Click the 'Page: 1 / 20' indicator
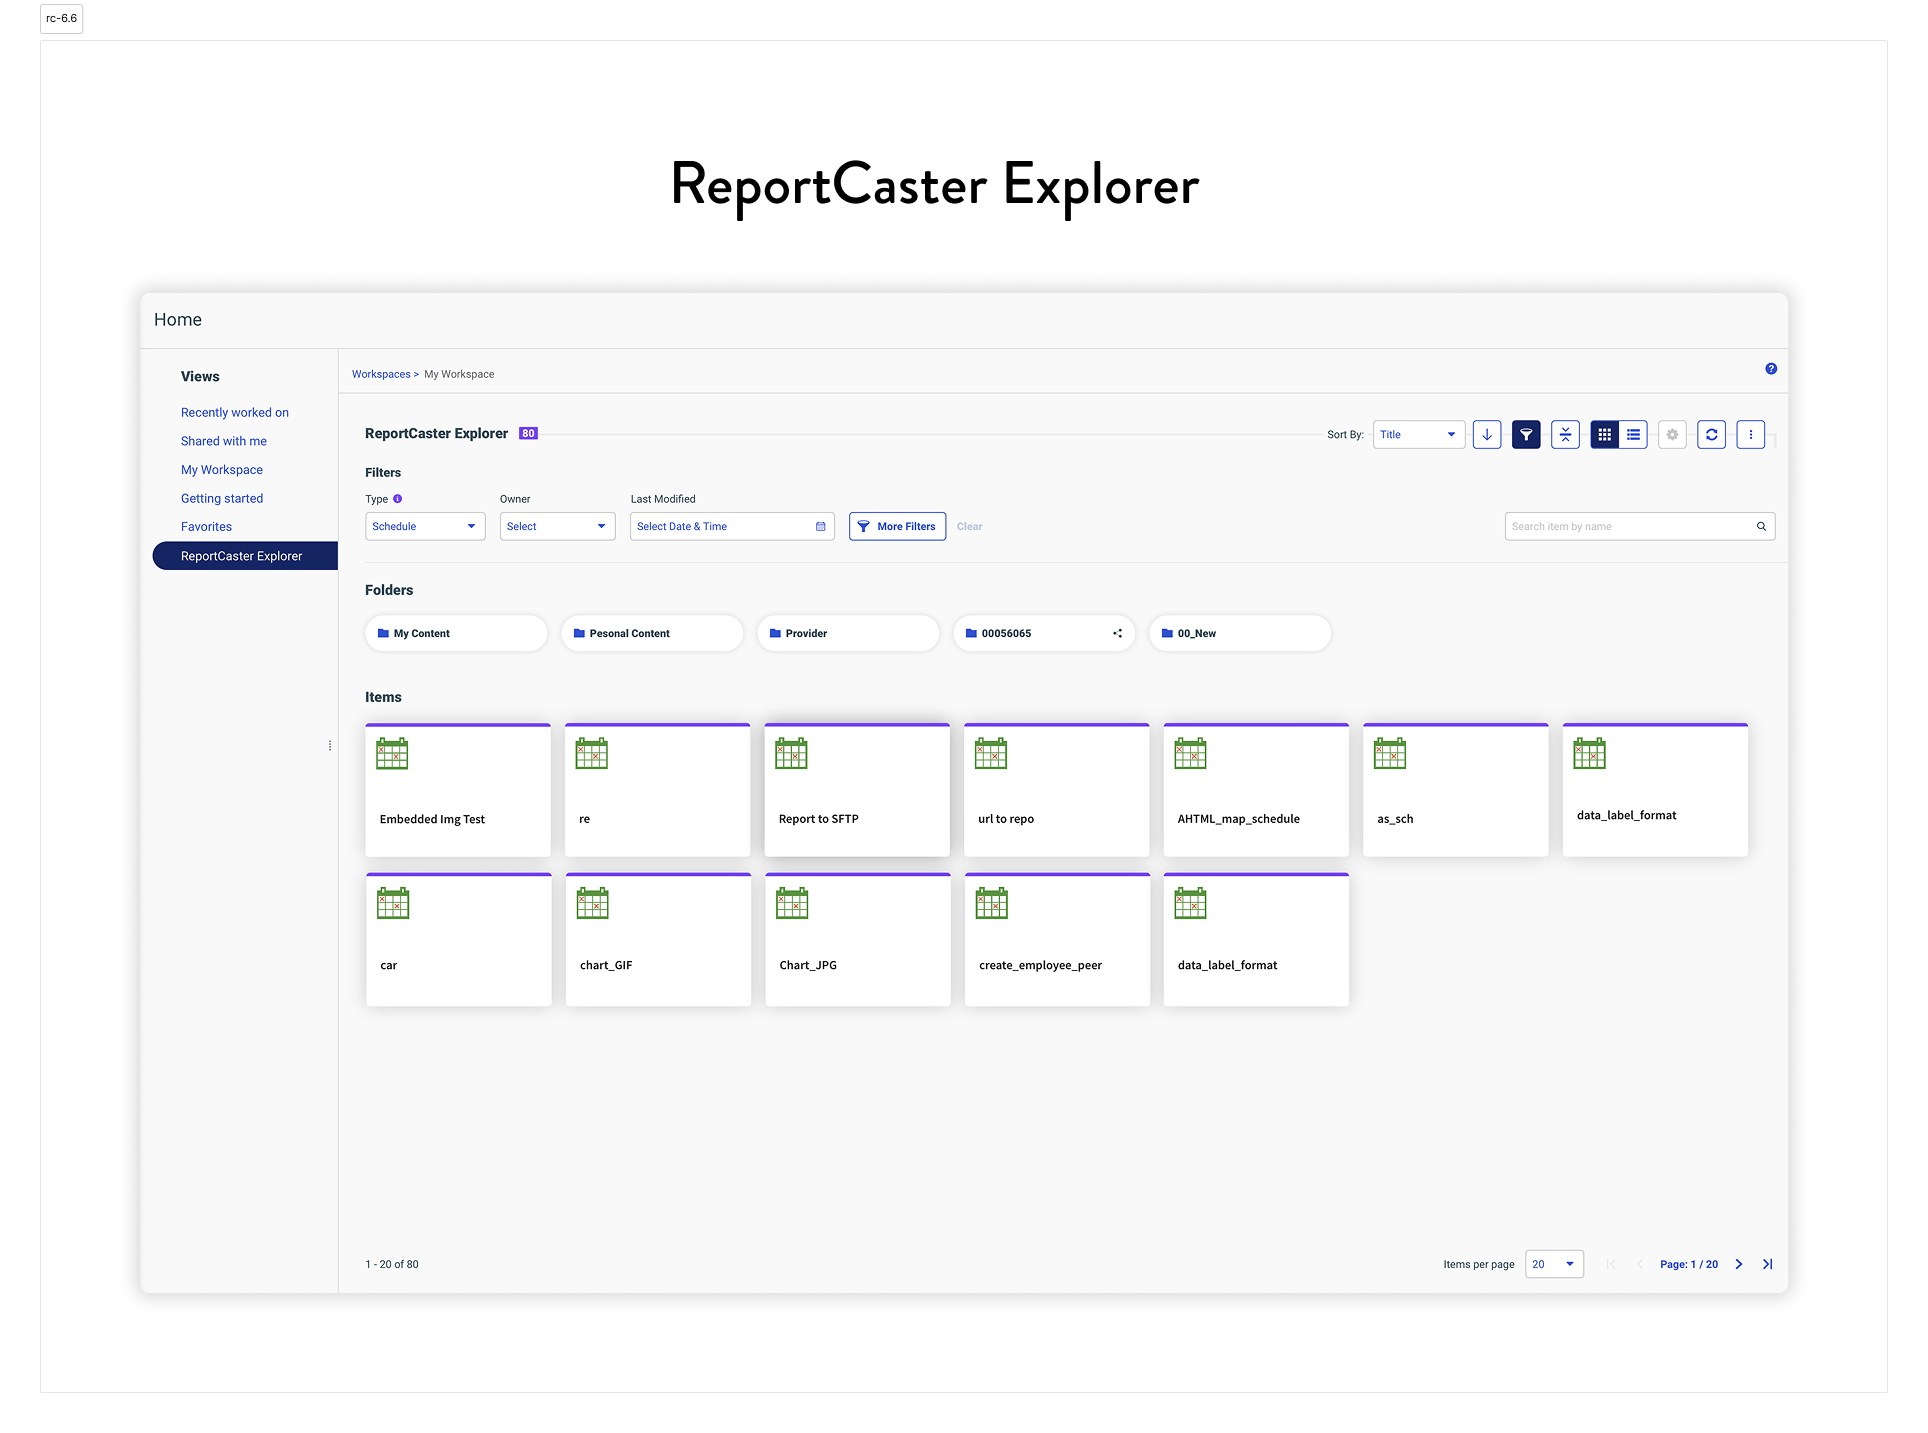Image resolution: width=1928 pixels, height=1433 pixels. (x=1689, y=1265)
